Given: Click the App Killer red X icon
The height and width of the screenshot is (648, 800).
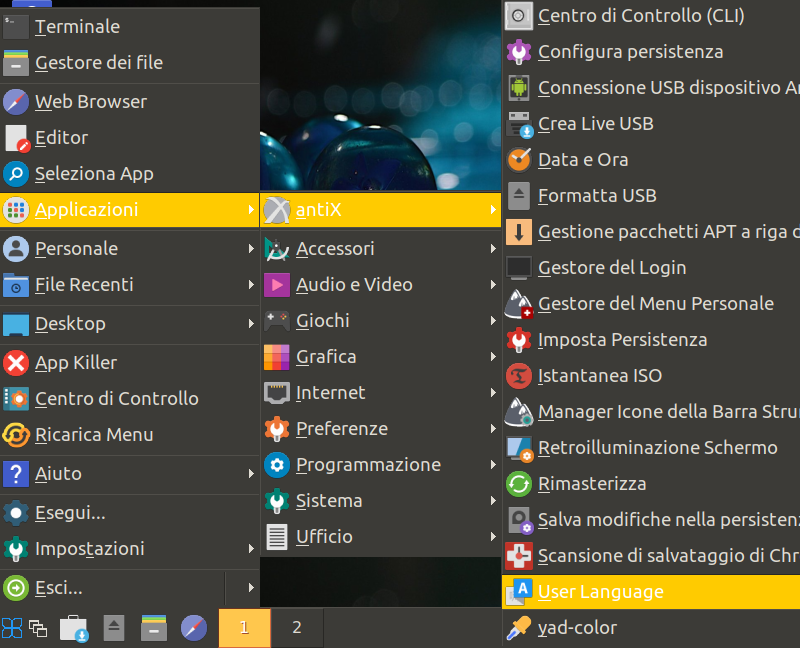Looking at the screenshot, I should (16, 363).
